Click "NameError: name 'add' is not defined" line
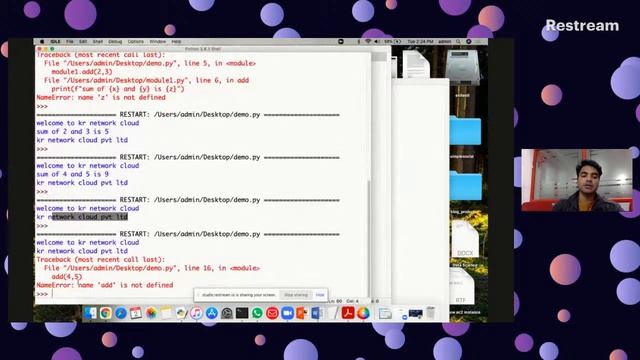The height and width of the screenshot is (360, 640). pos(104,285)
